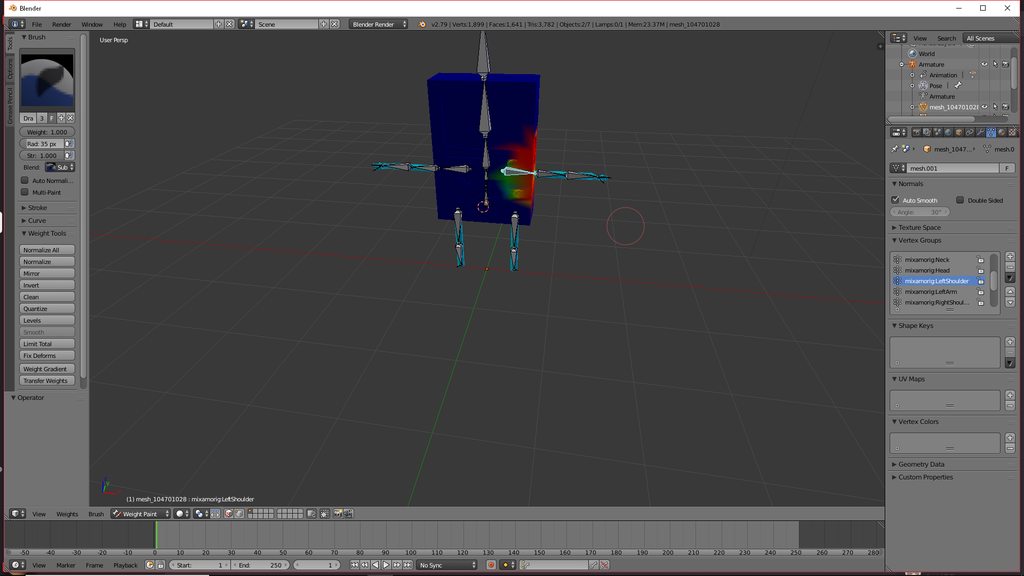
Task: Click the record auto keyframe icon
Action: (491, 565)
